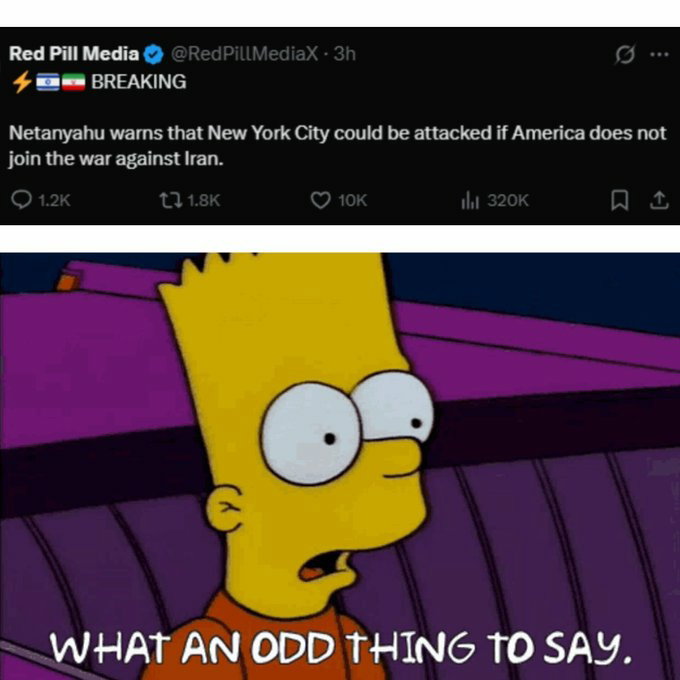The image size is (680, 680).
Task: Bookmark this Red Pill Media post
Action: [x=619, y=200]
